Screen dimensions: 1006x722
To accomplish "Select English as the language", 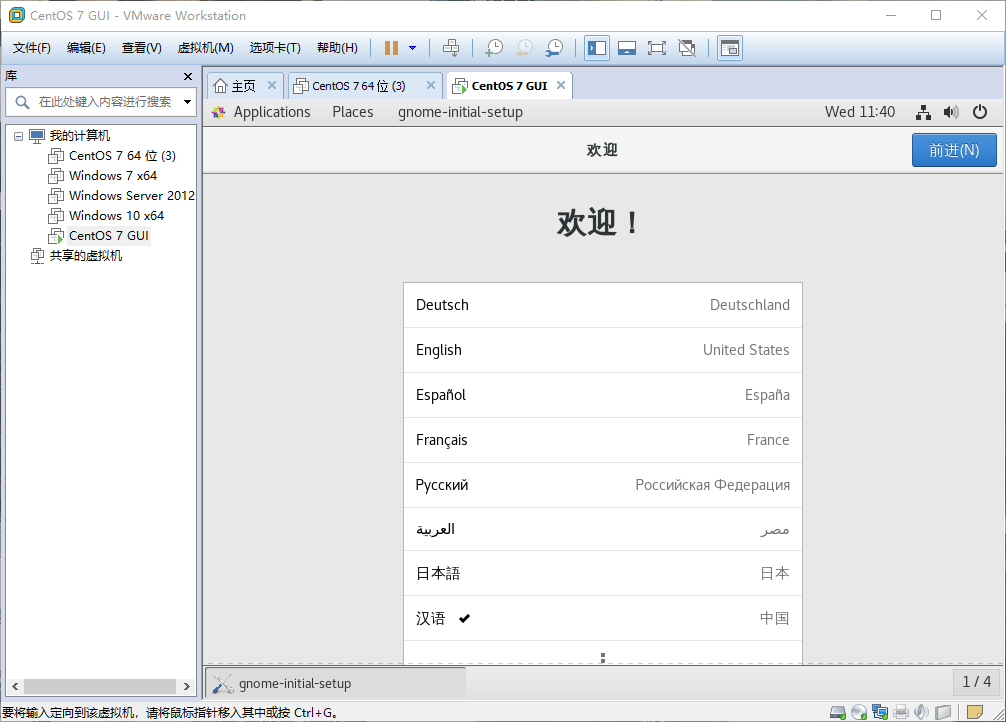I will (602, 350).
